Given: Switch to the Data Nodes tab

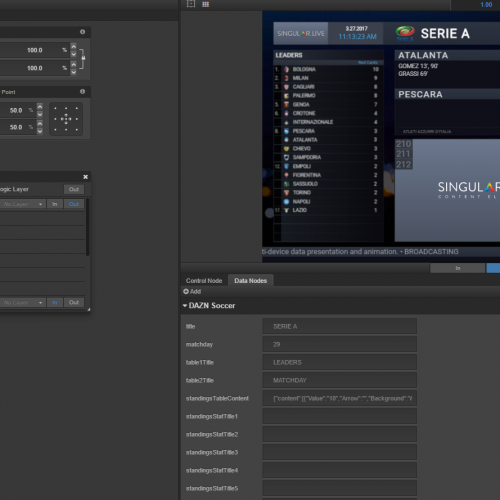Looking at the screenshot, I should [x=250, y=281].
